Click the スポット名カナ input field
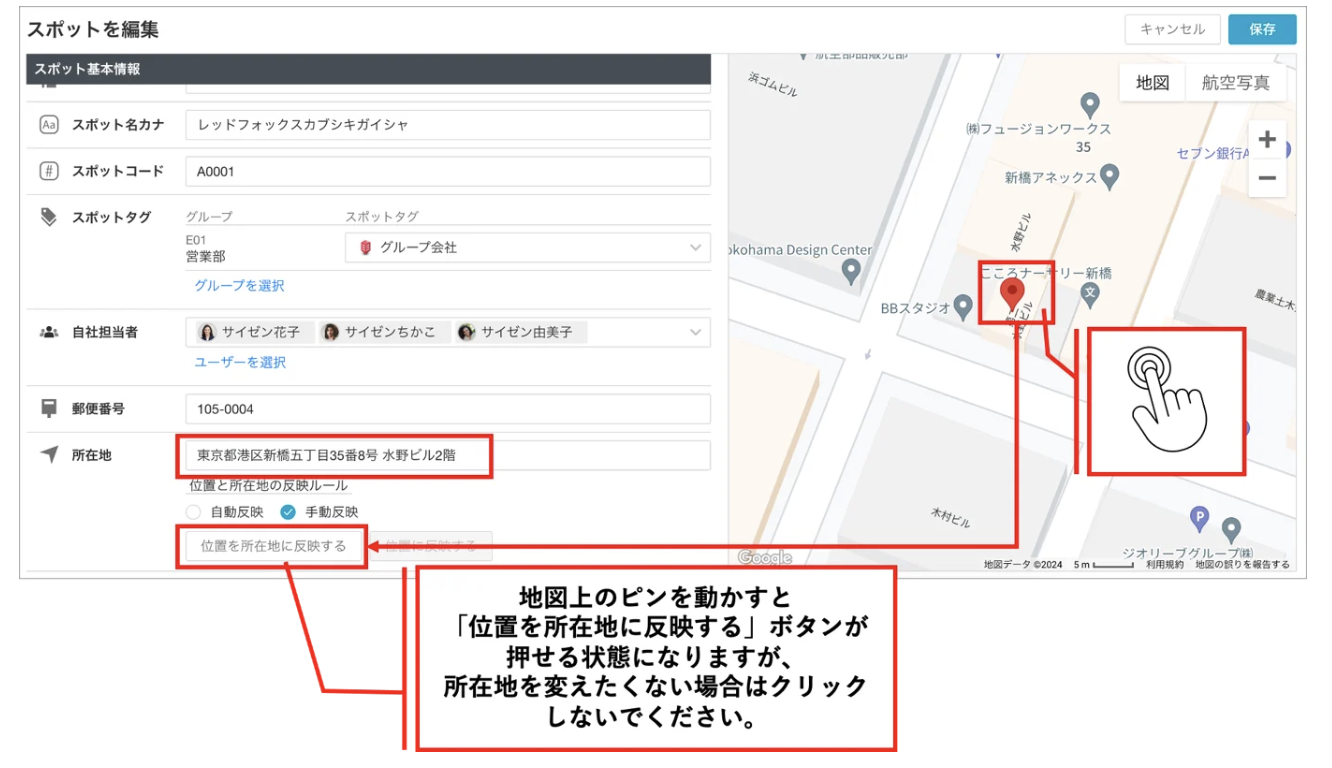 [x=448, y=125]
